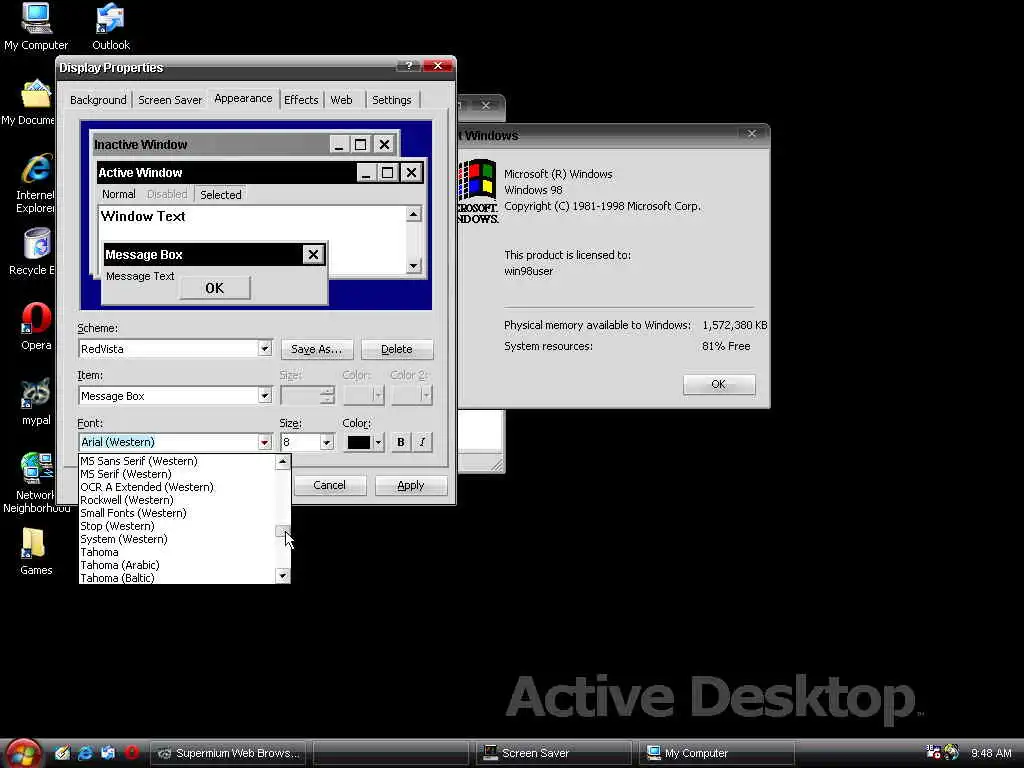Click the Display Properties help question button

click(x=409, y=66)
